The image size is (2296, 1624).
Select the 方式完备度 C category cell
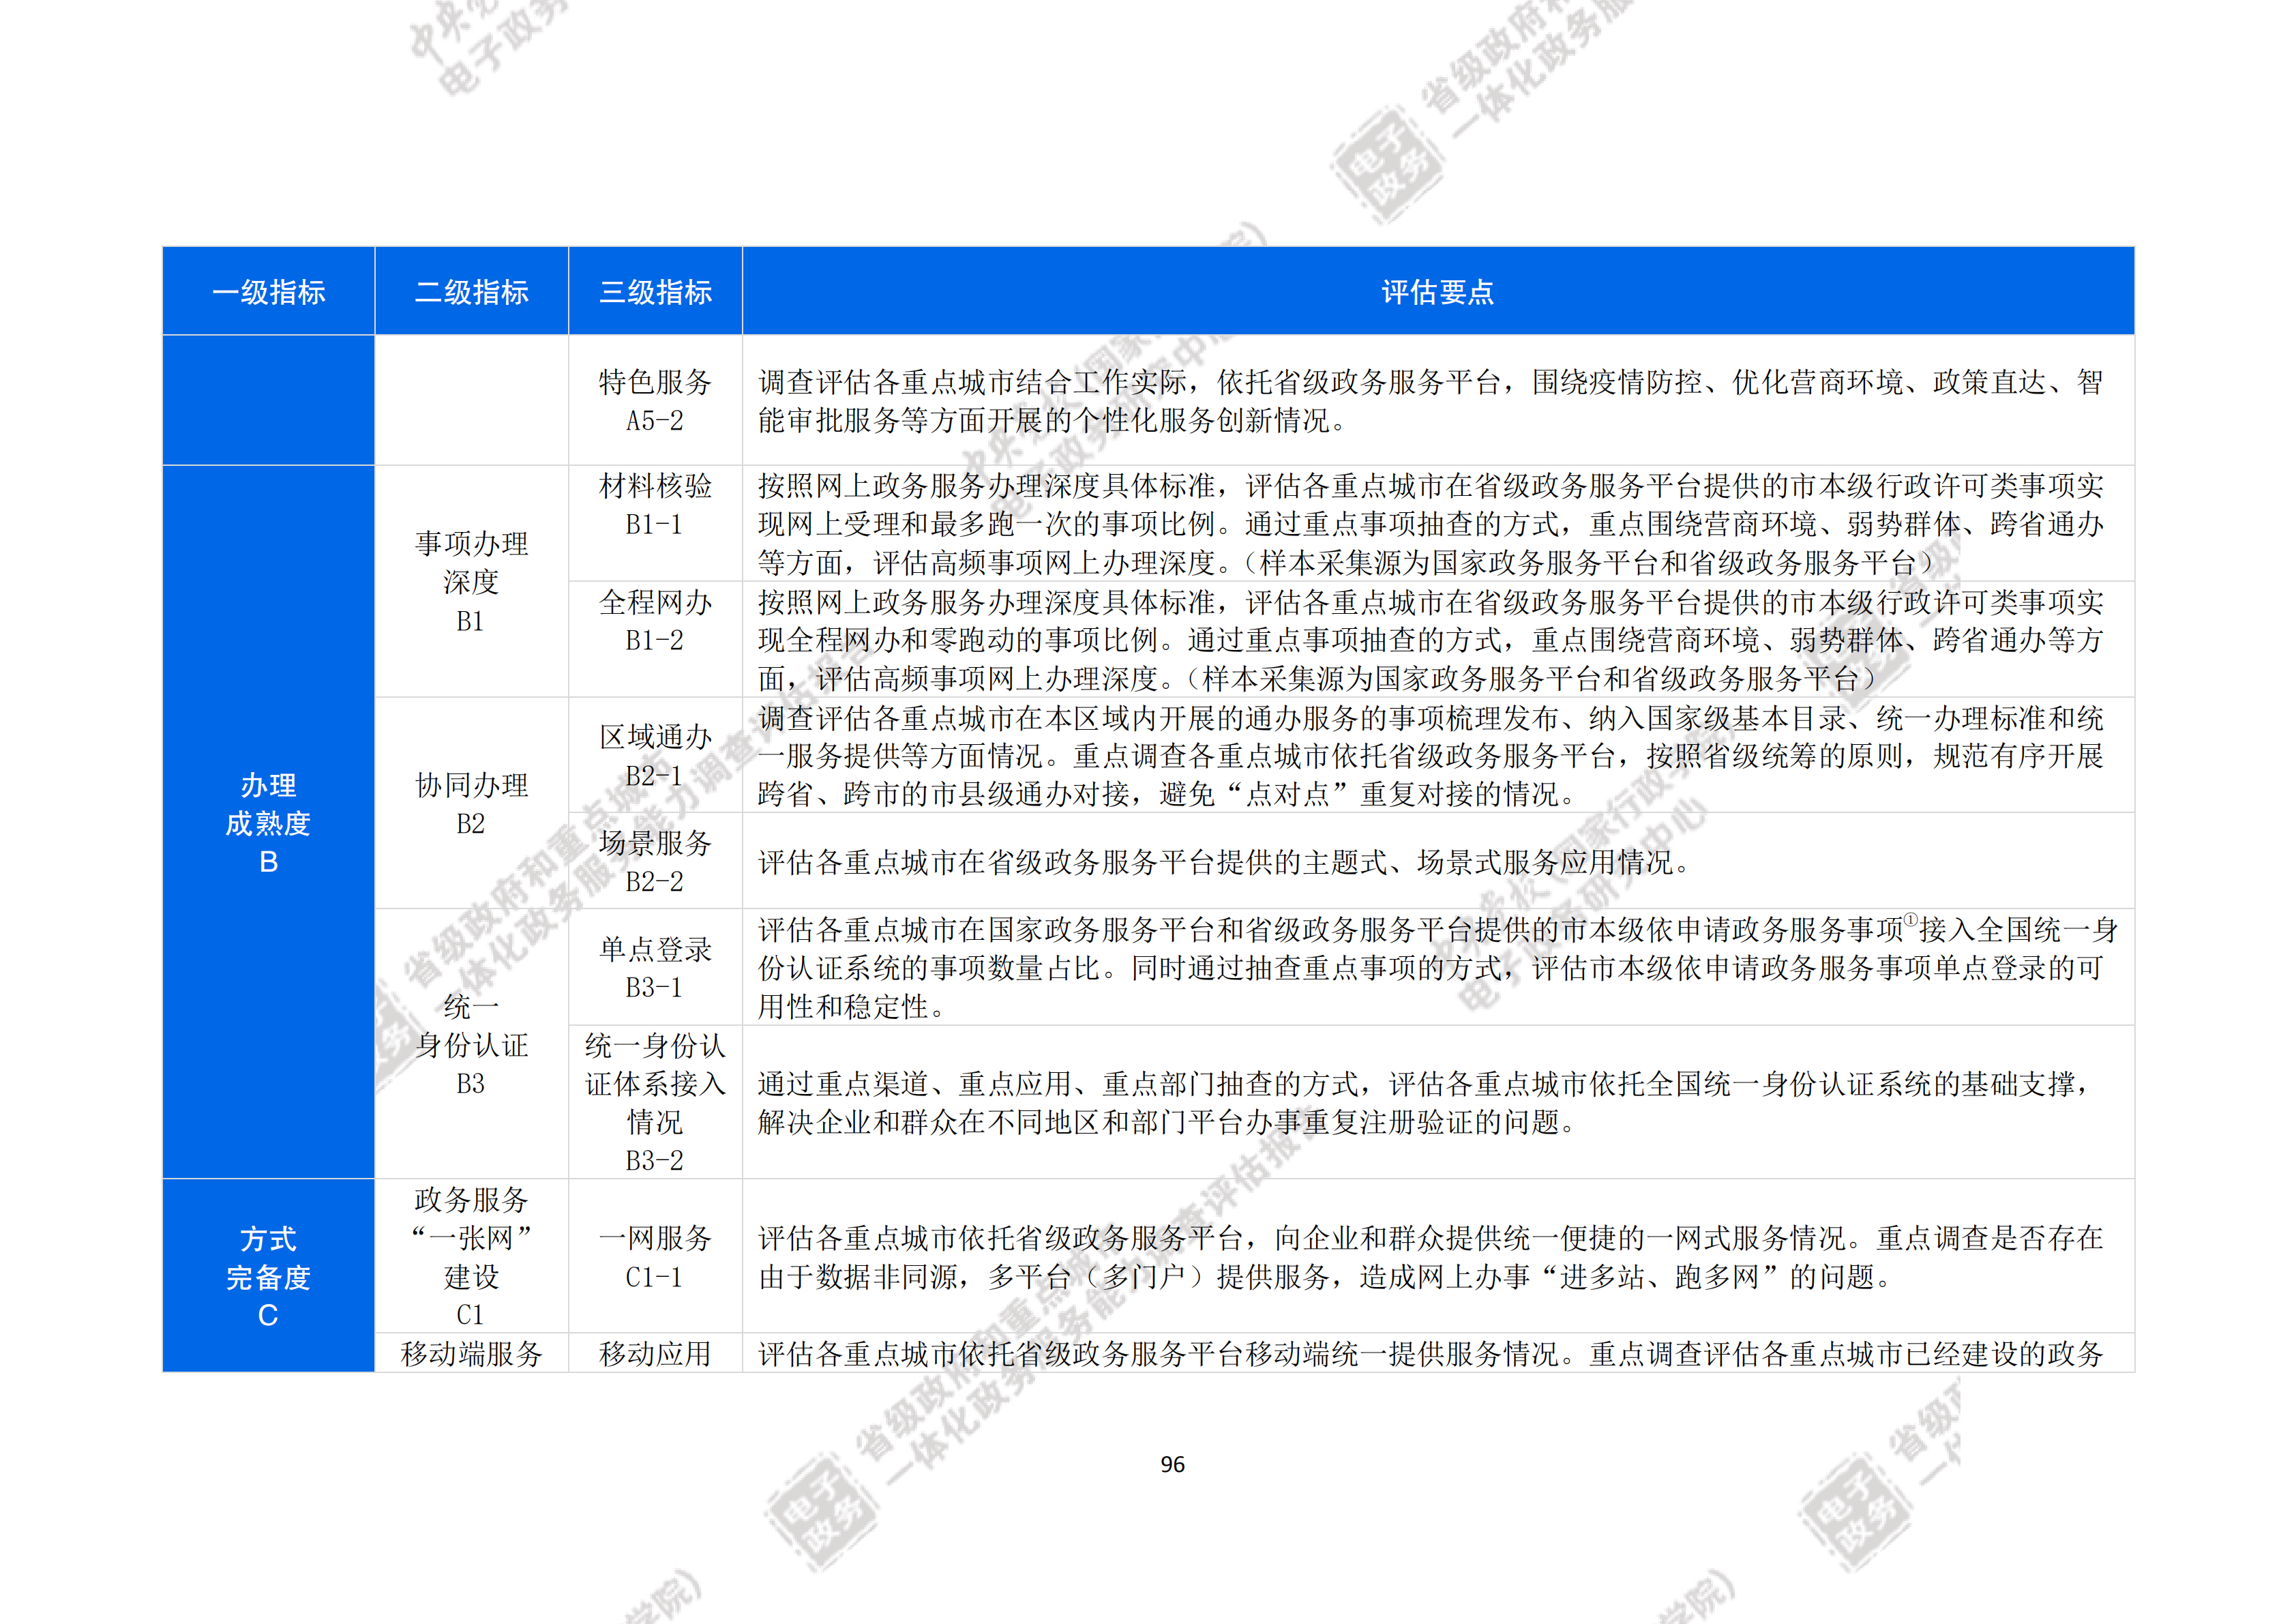268,1276
